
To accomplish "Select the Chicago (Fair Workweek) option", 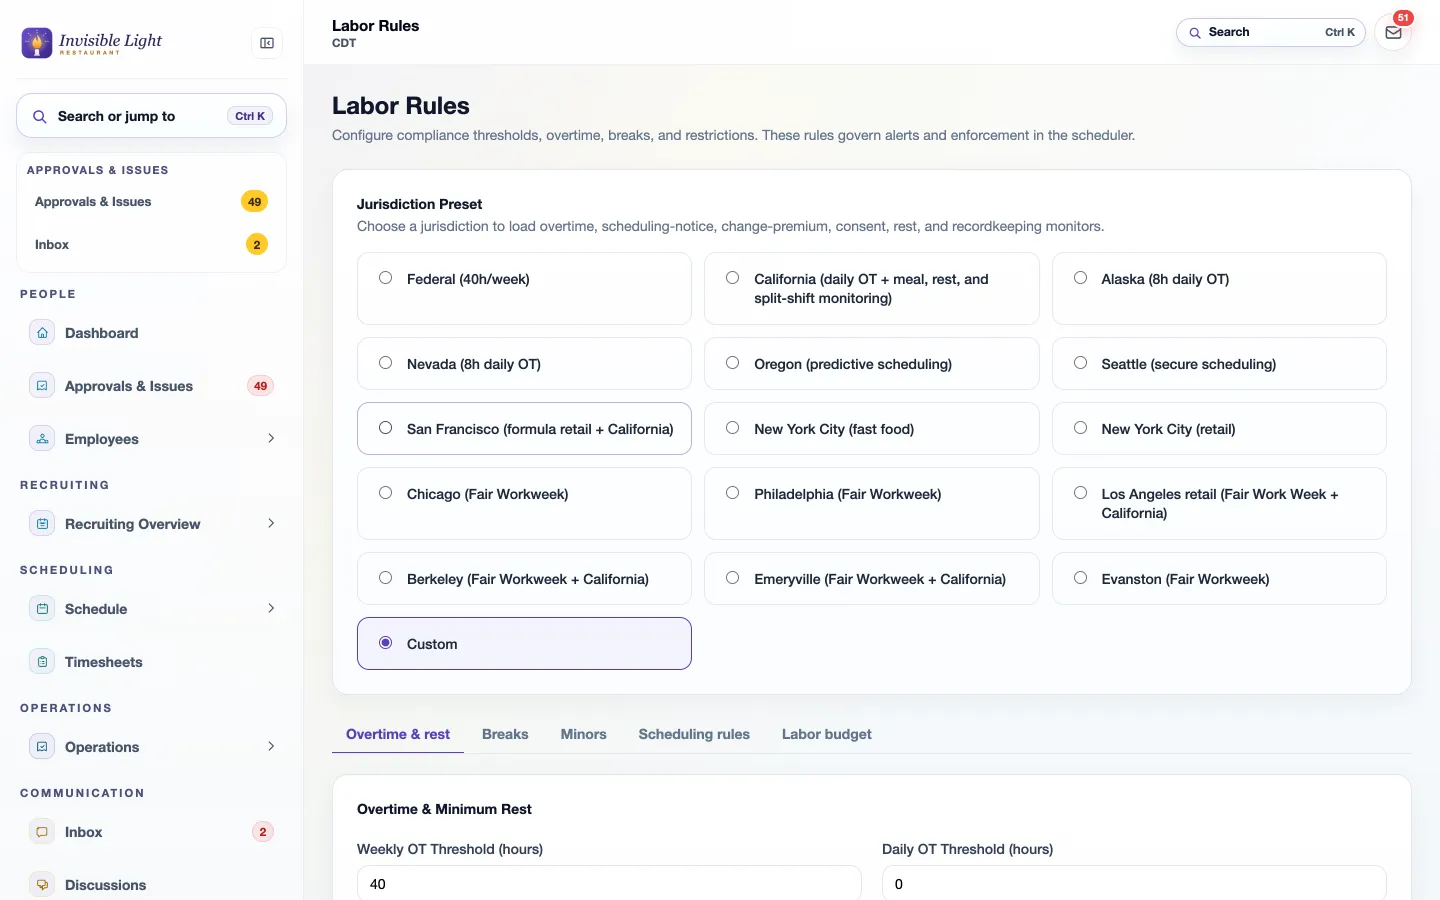I will 524,503.
